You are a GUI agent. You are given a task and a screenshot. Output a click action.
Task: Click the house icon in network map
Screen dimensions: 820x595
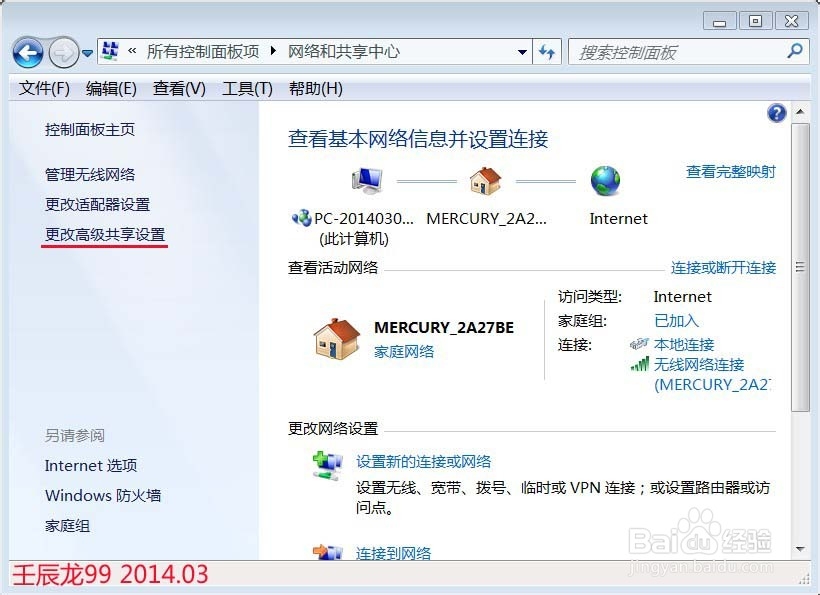[x=485, y=181]
